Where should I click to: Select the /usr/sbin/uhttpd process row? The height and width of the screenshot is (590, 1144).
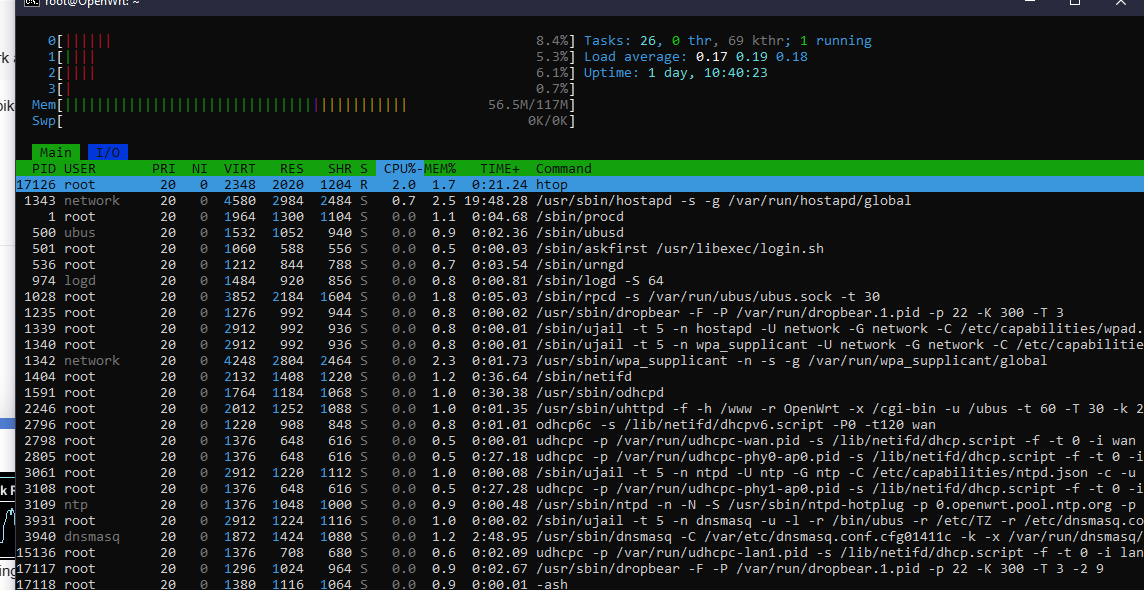point(700,408)
